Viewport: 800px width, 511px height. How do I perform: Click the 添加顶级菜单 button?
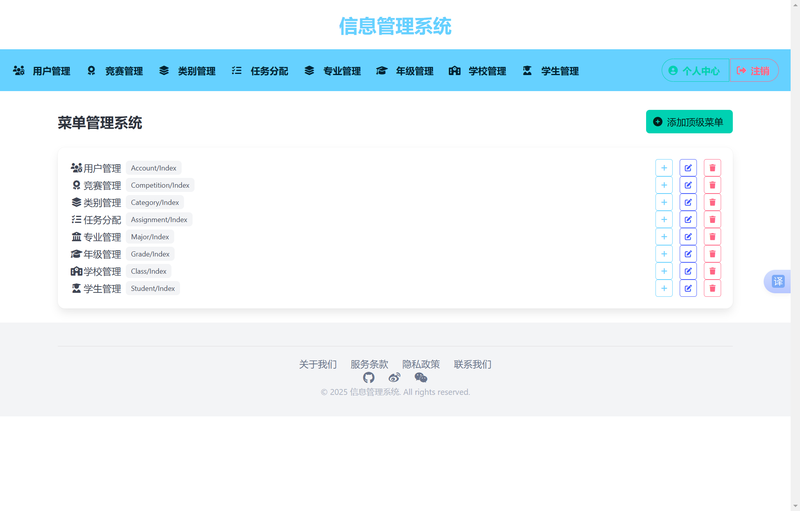pyautogui.click(x=689, y=122)
